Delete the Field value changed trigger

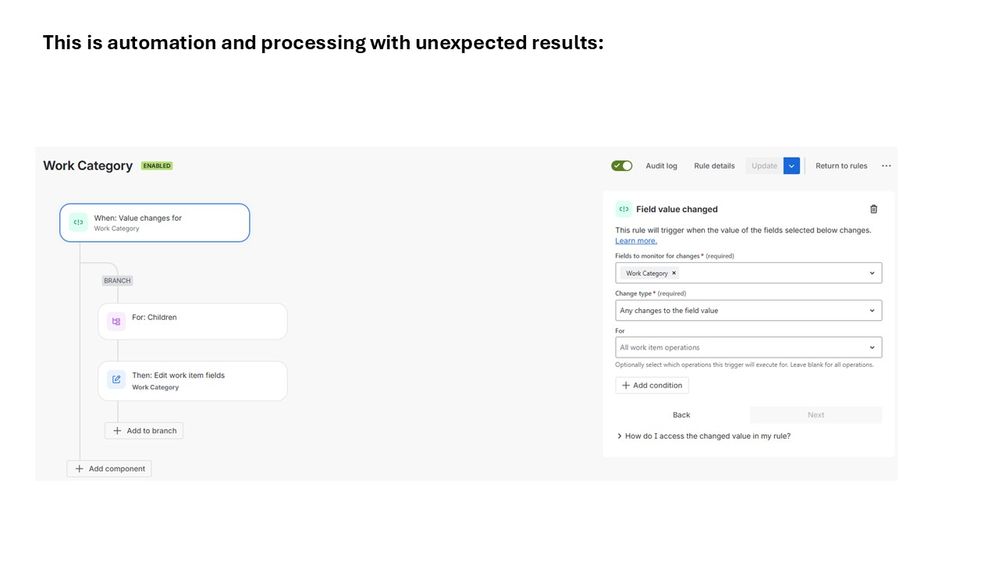click(x=873, y=209)
